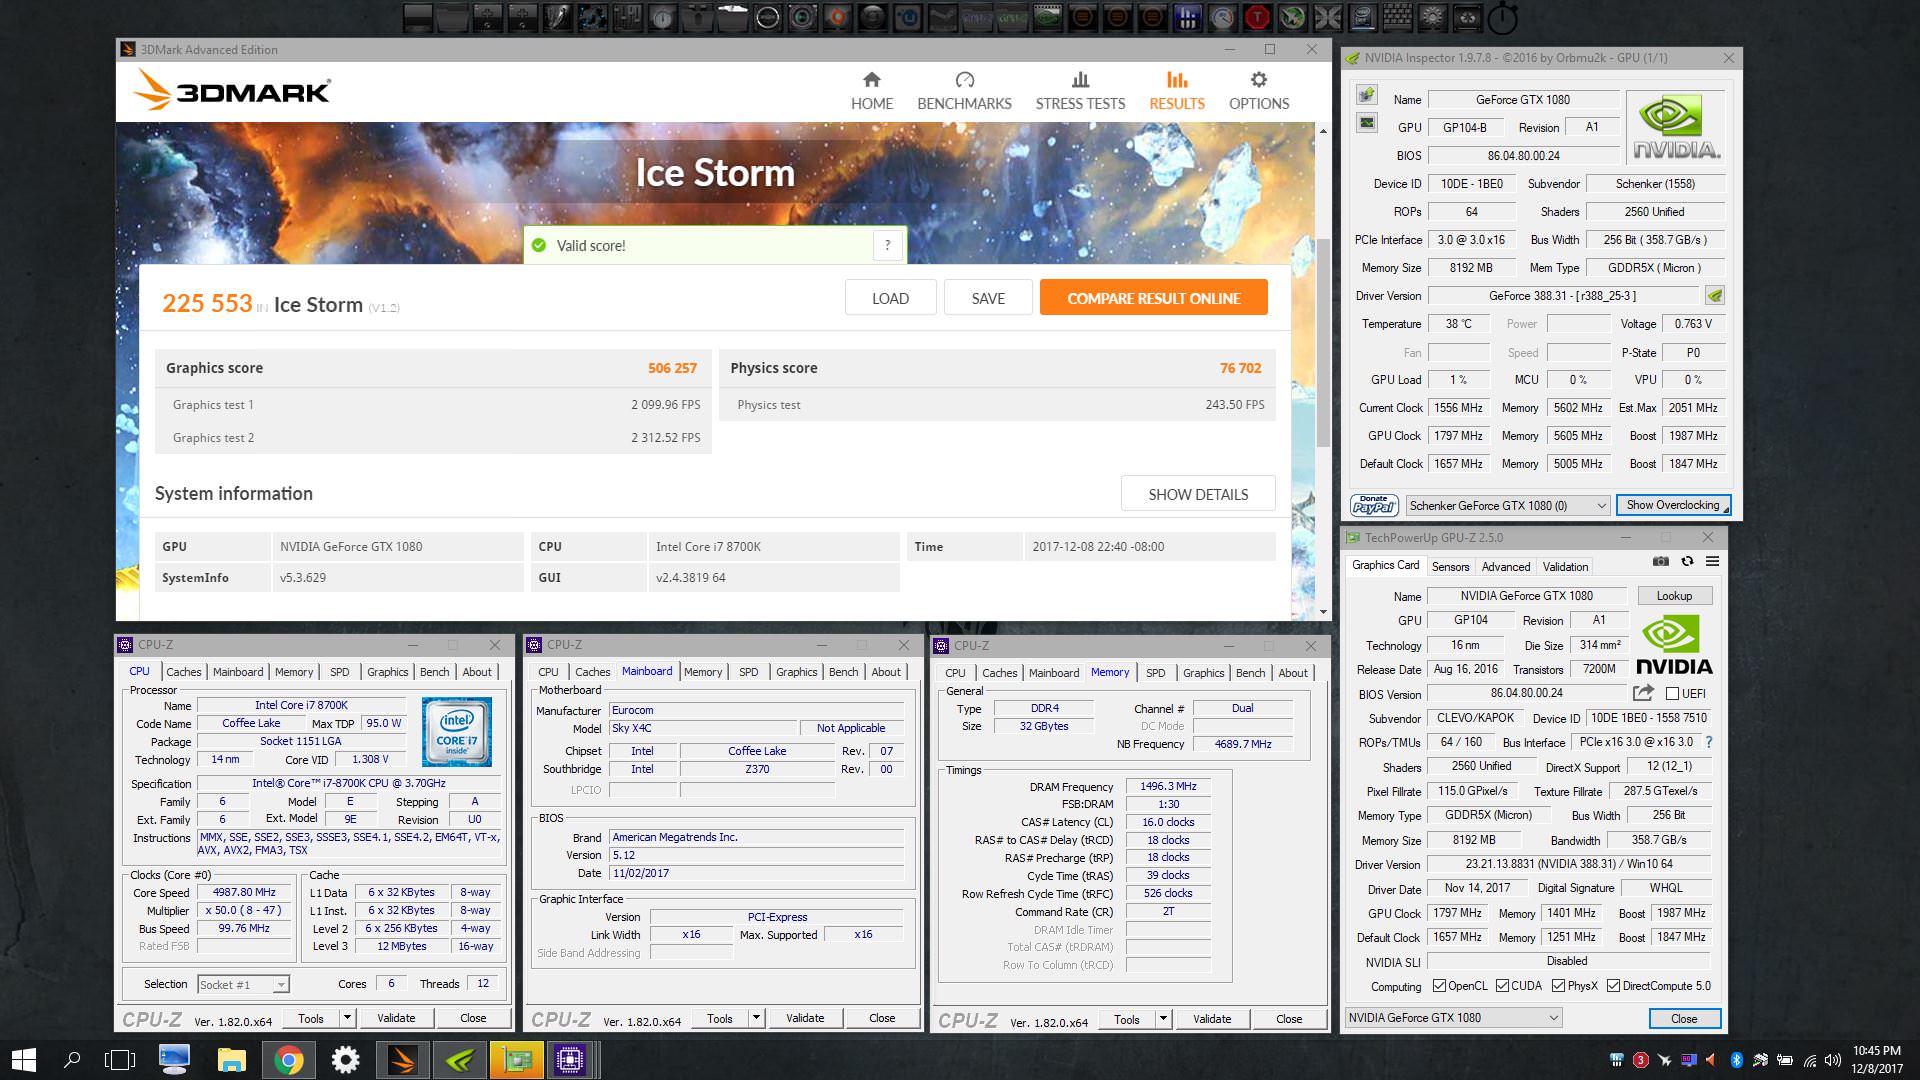This screenshot has height=1080, width=1920.
Task: Open the sensor monitoring icon in NVIDIA Inspector
Action: coord(1366,123)
